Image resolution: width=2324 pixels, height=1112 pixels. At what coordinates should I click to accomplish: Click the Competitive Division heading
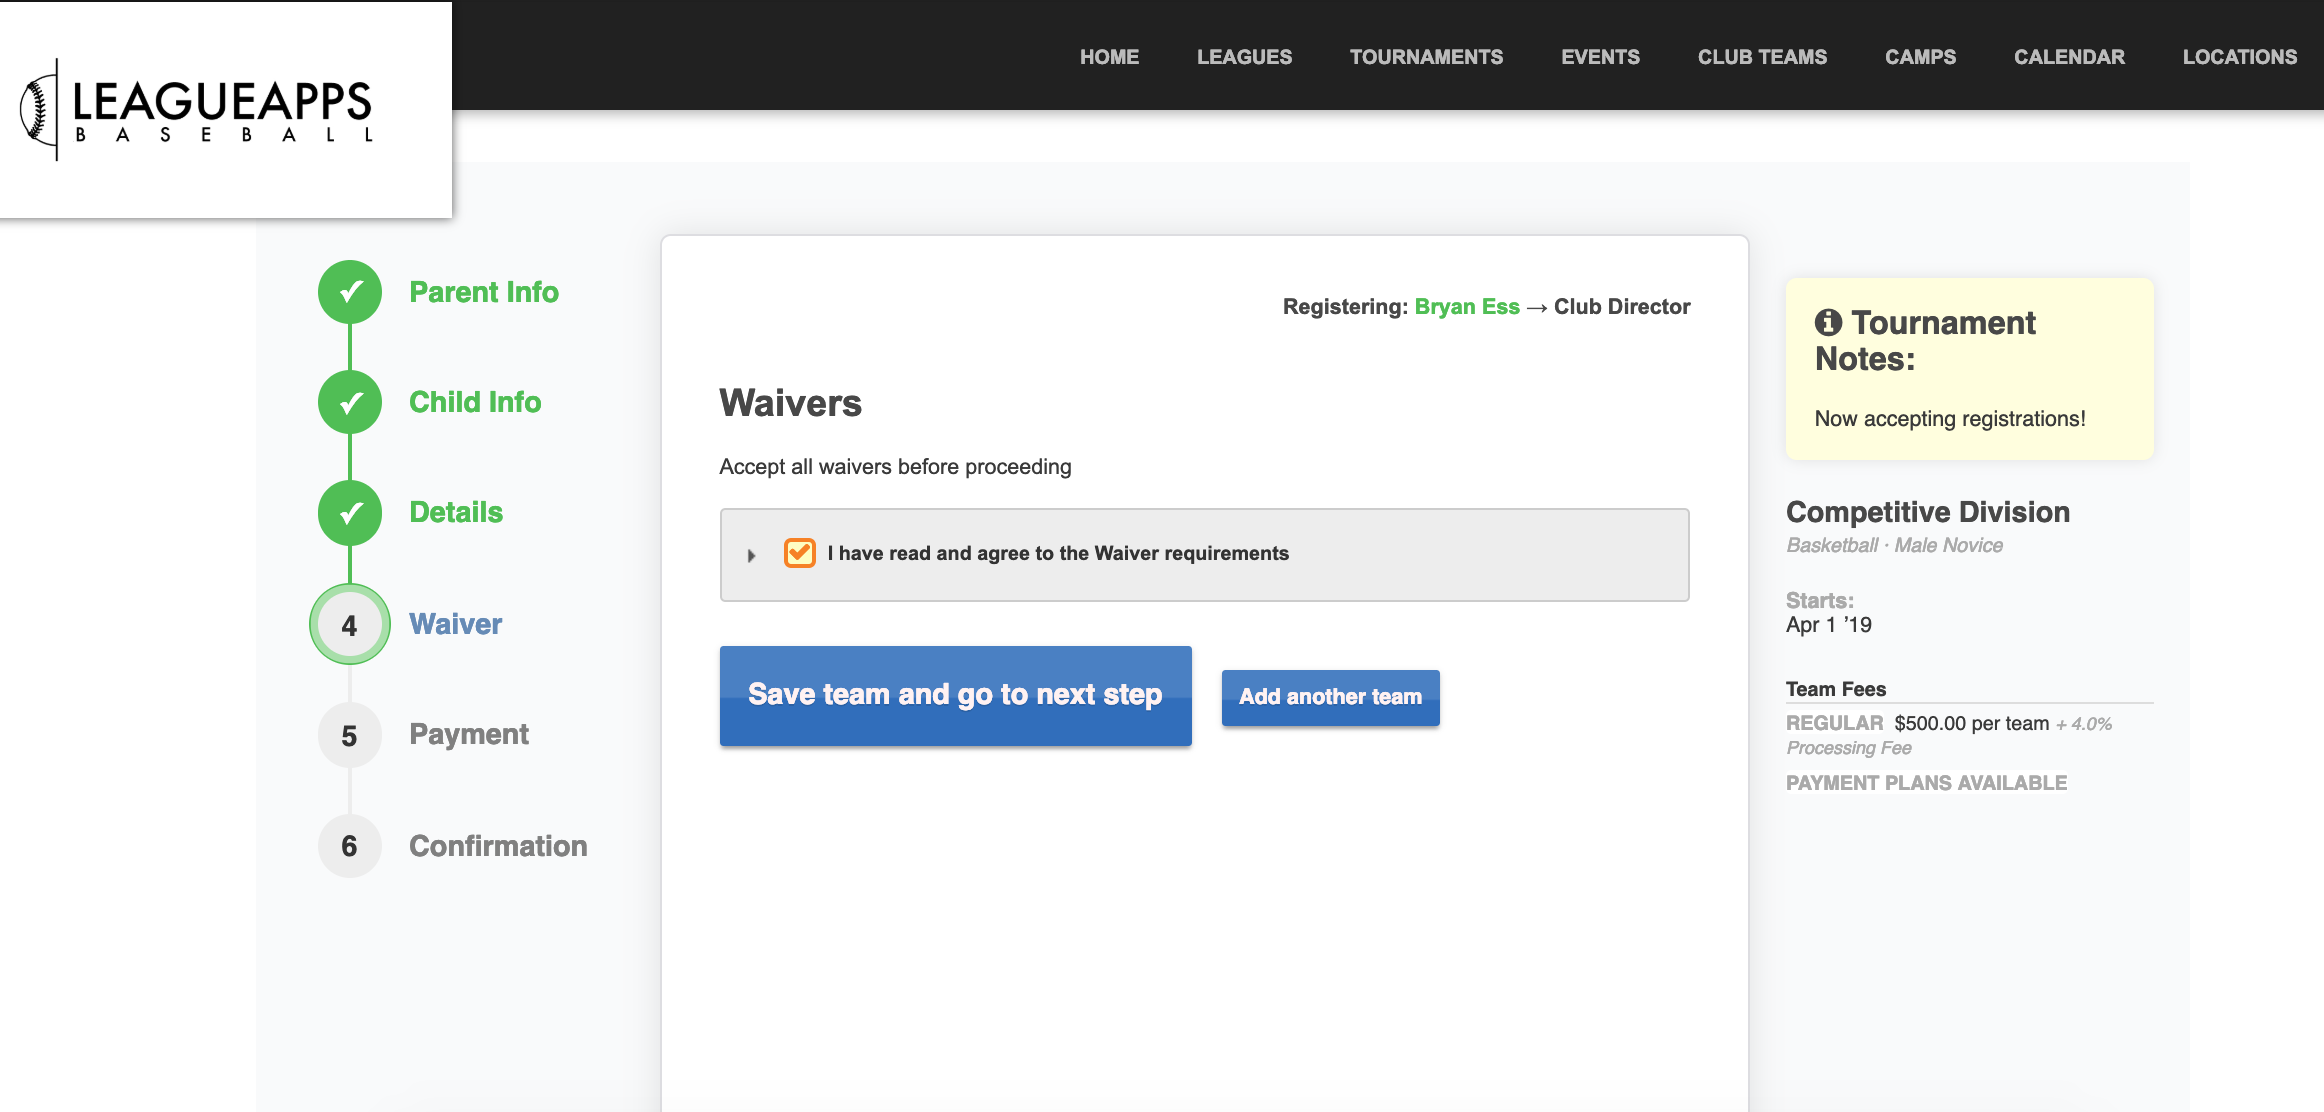tap(1928, 512)
